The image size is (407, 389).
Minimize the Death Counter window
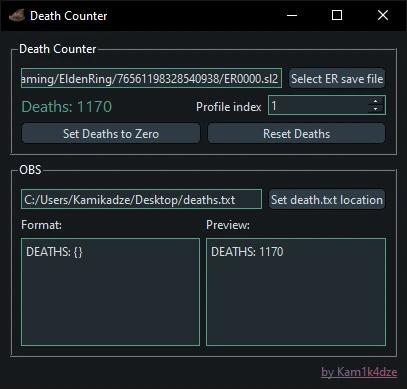point(292,15)
